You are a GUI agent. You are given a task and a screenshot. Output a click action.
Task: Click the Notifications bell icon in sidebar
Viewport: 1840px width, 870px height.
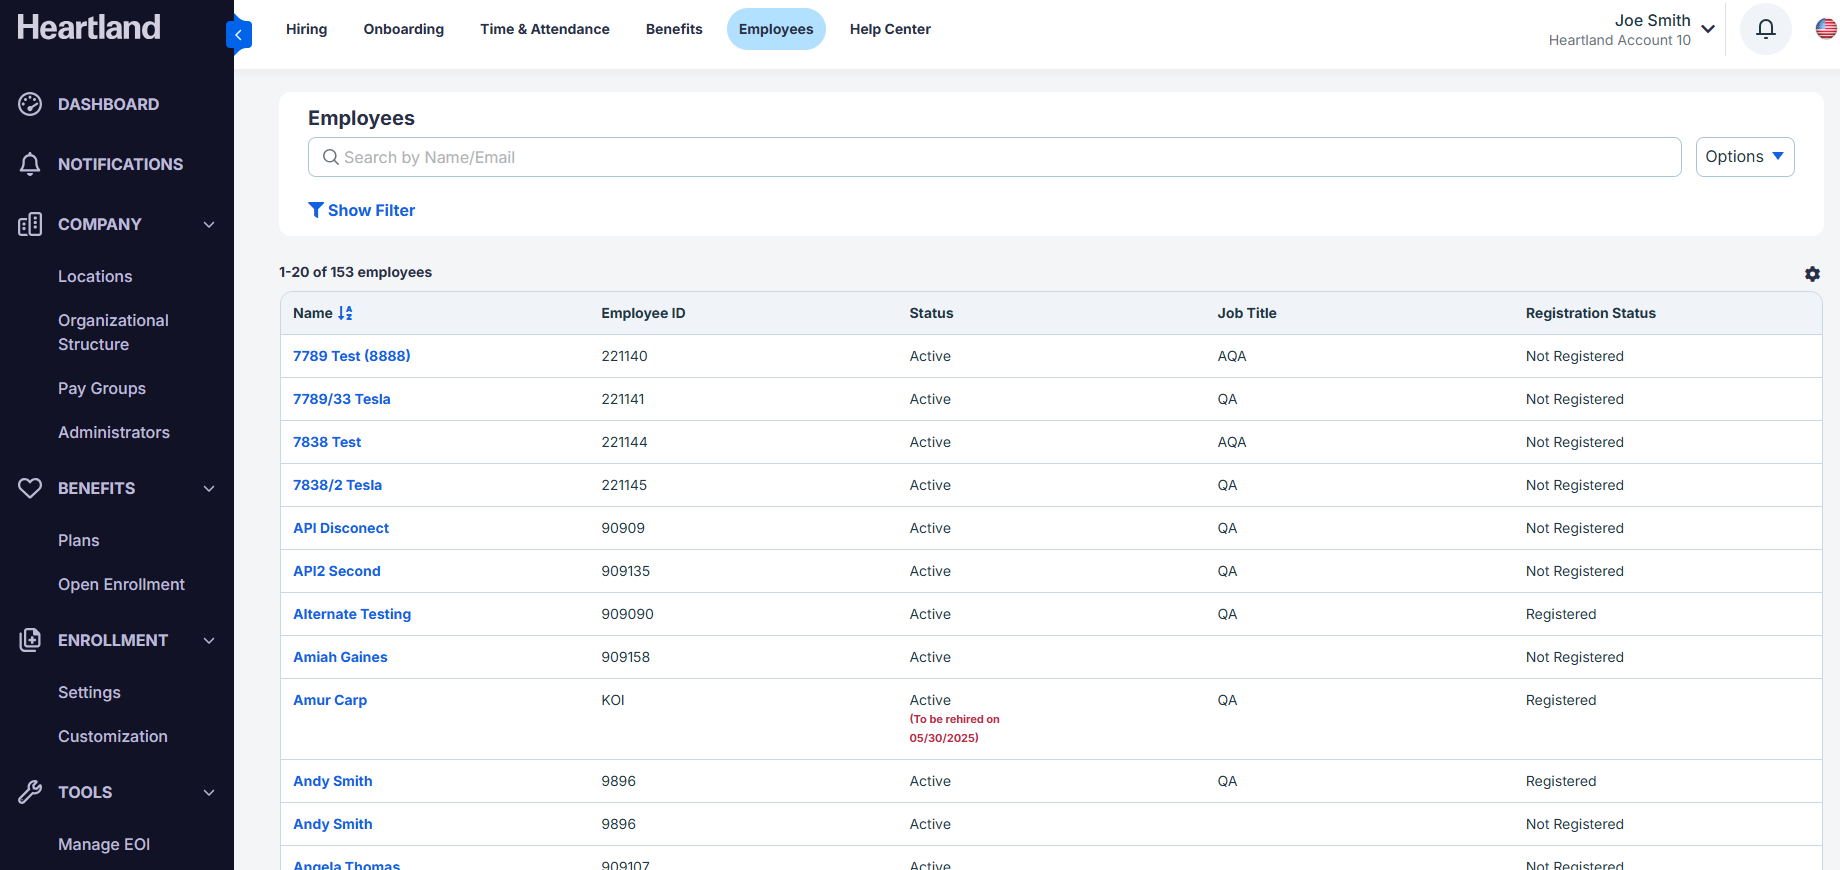point(30,164)
